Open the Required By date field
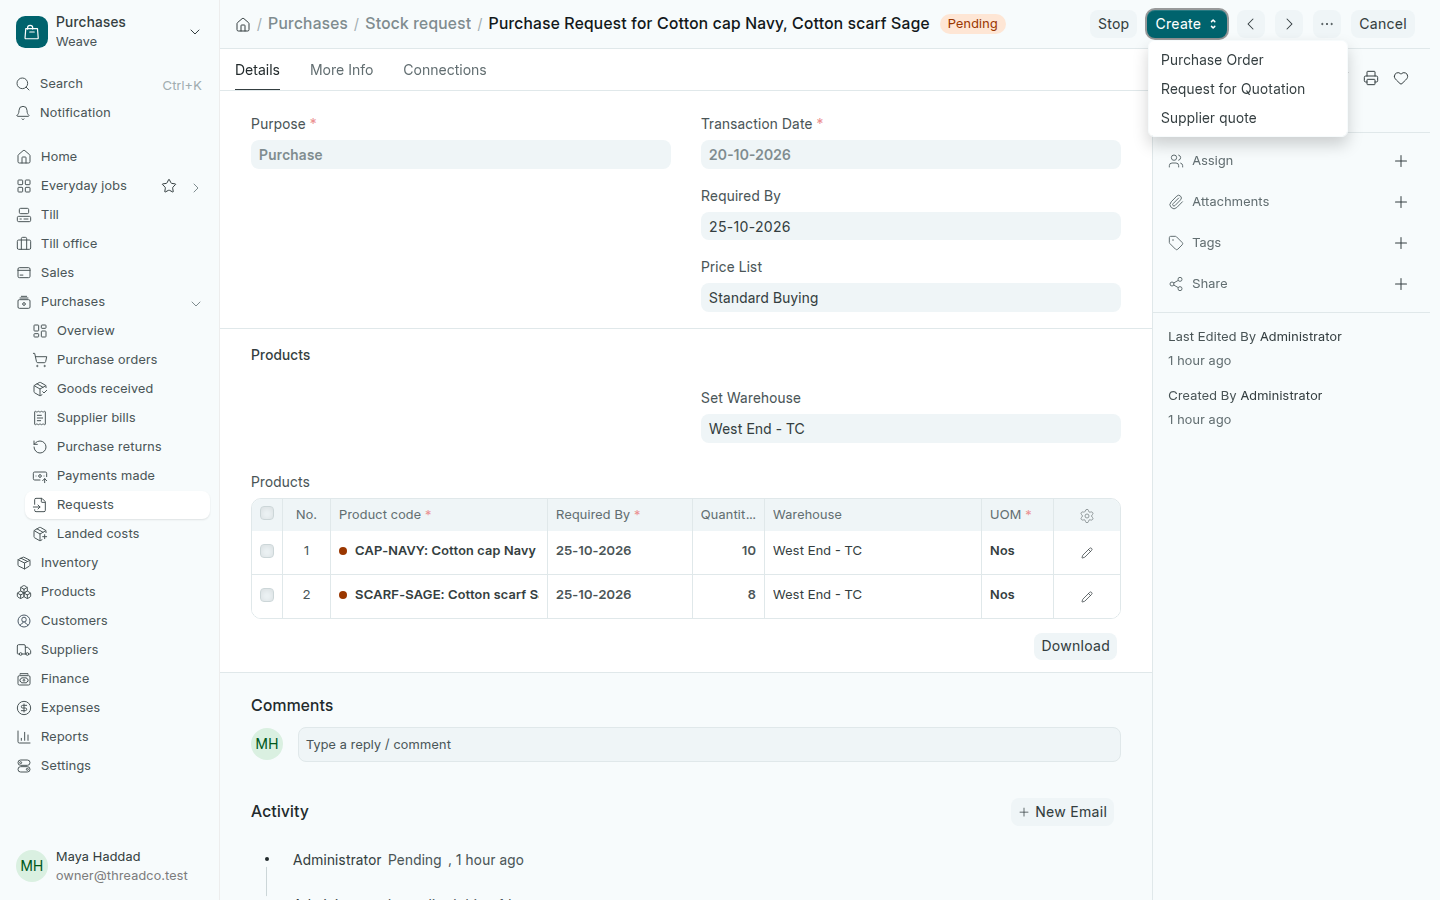 click(x=911, y=227)
